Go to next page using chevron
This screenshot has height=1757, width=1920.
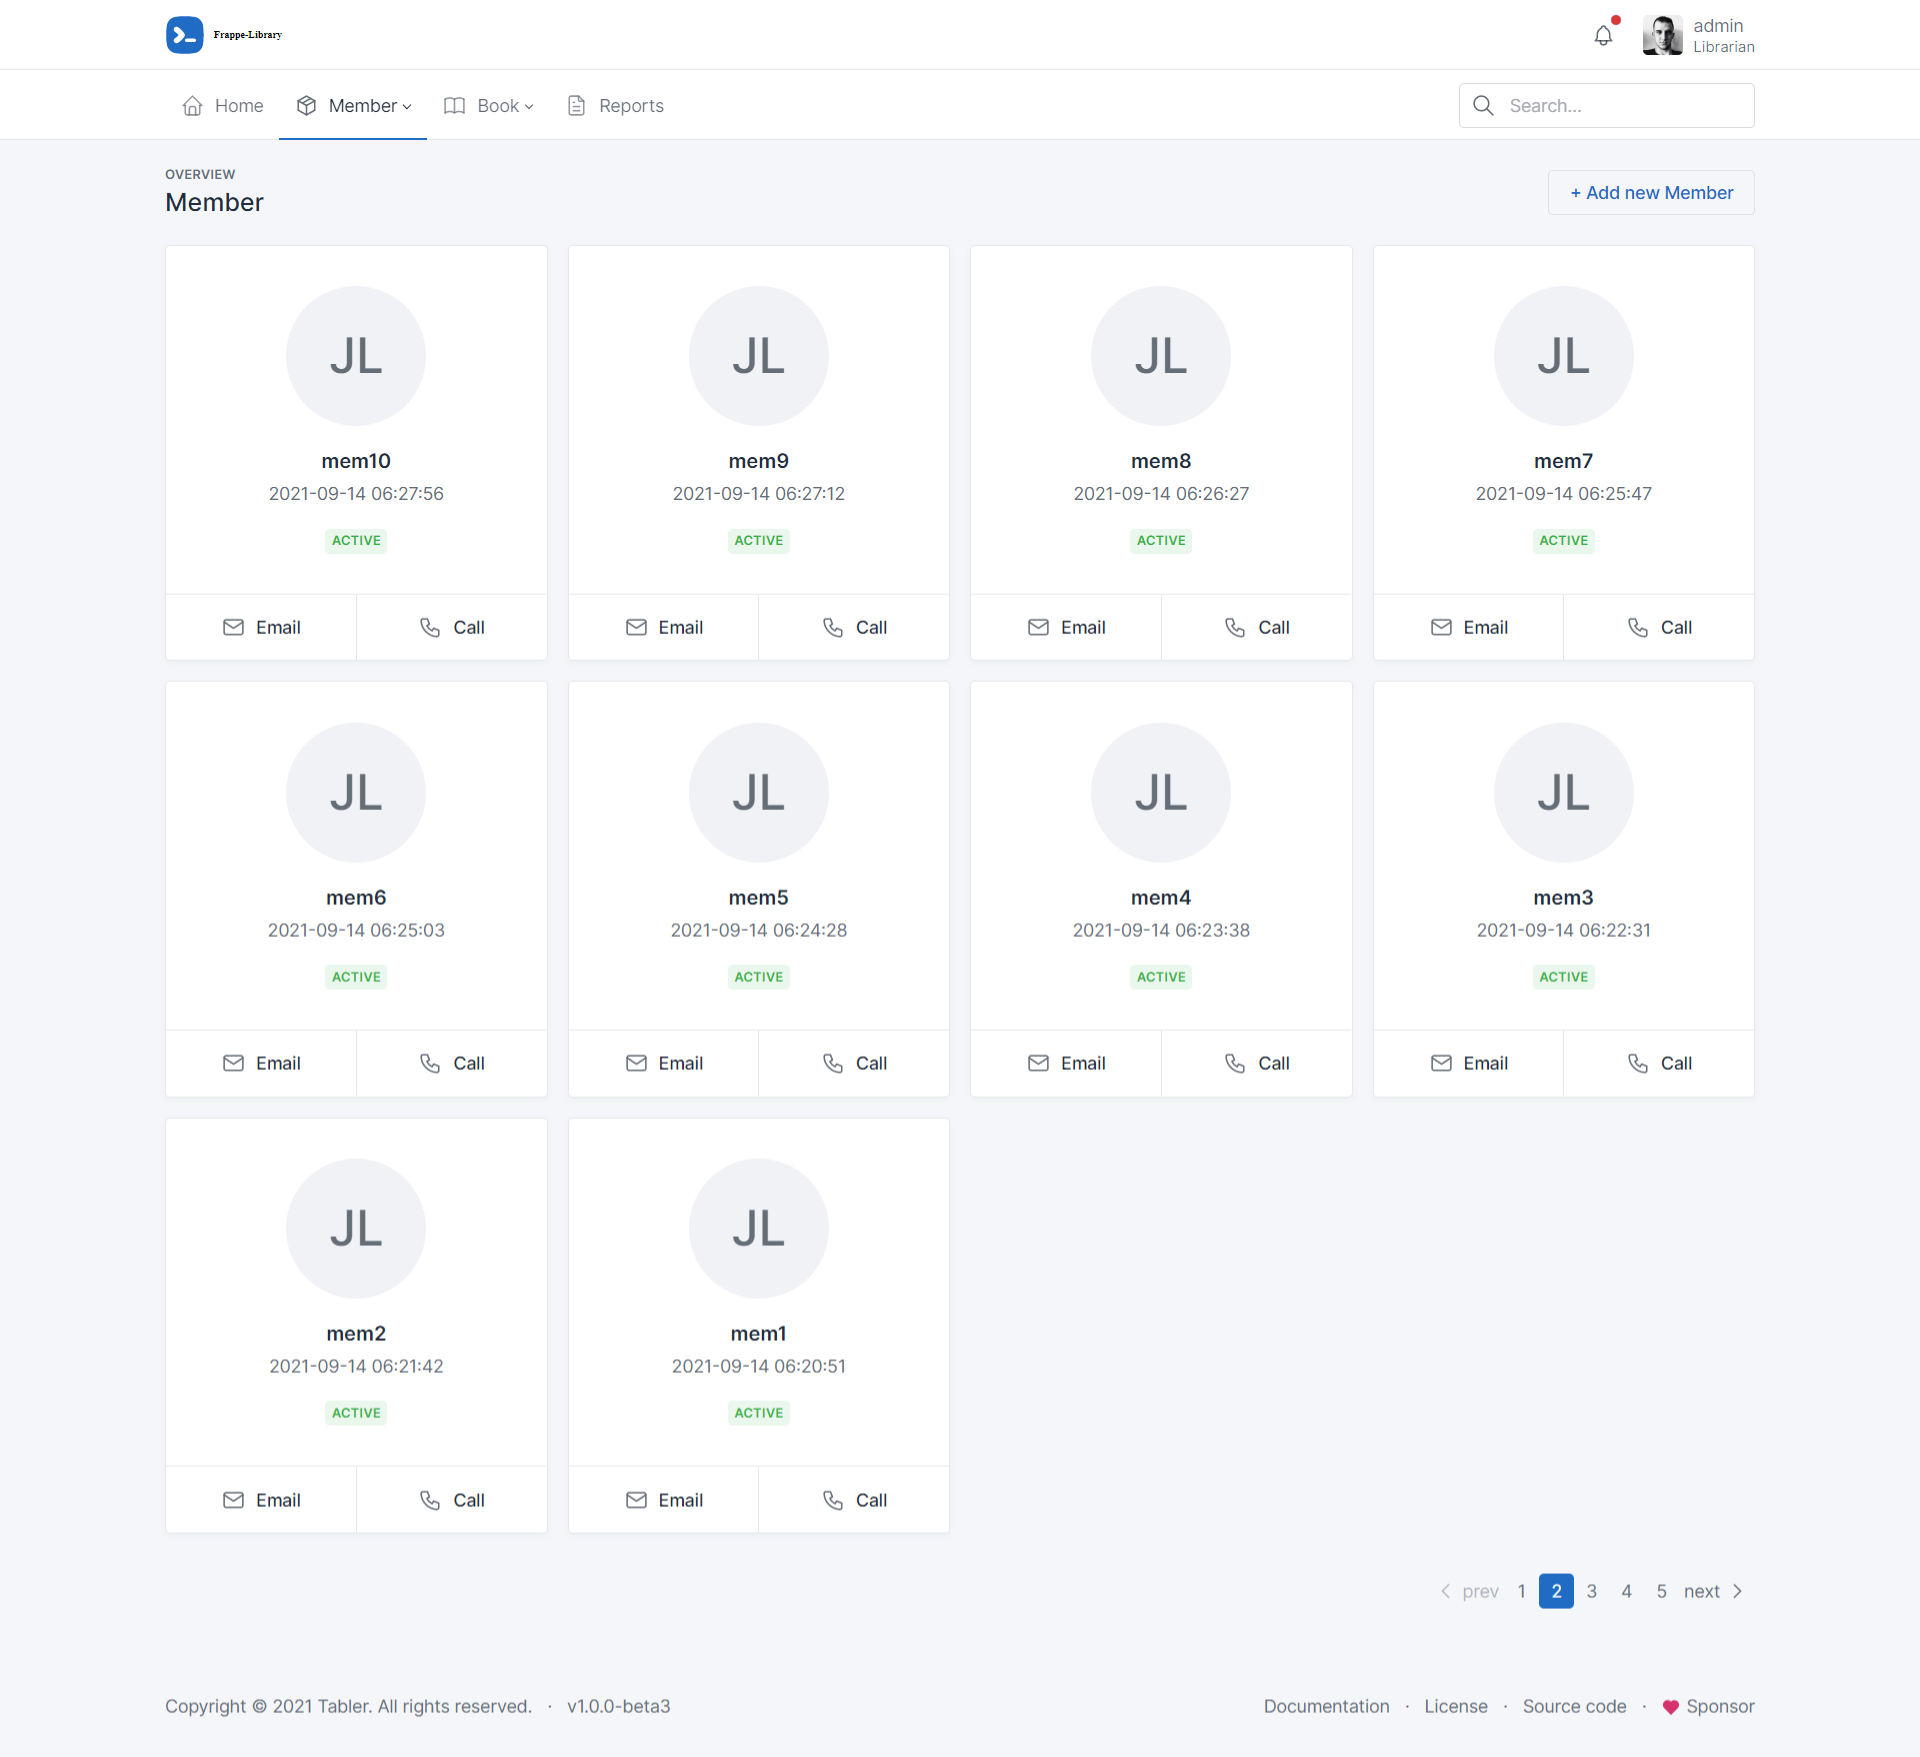[x=1738, y=1591]
